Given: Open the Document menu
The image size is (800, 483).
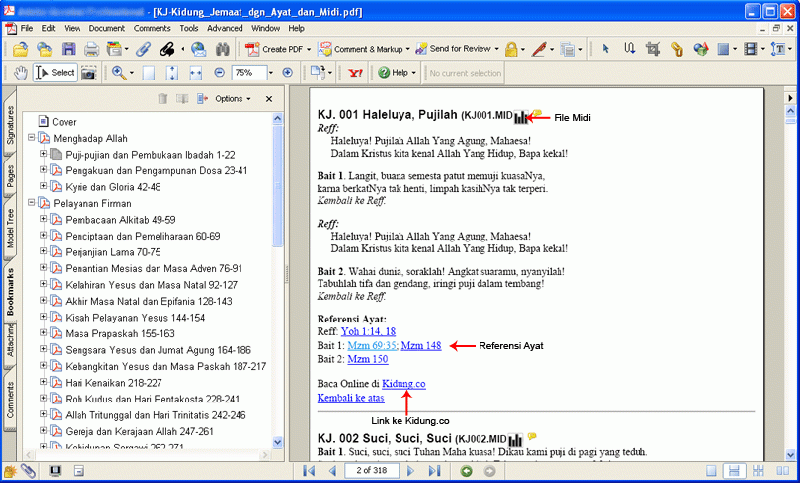Looking at the screenshot, I should (106, 28).
